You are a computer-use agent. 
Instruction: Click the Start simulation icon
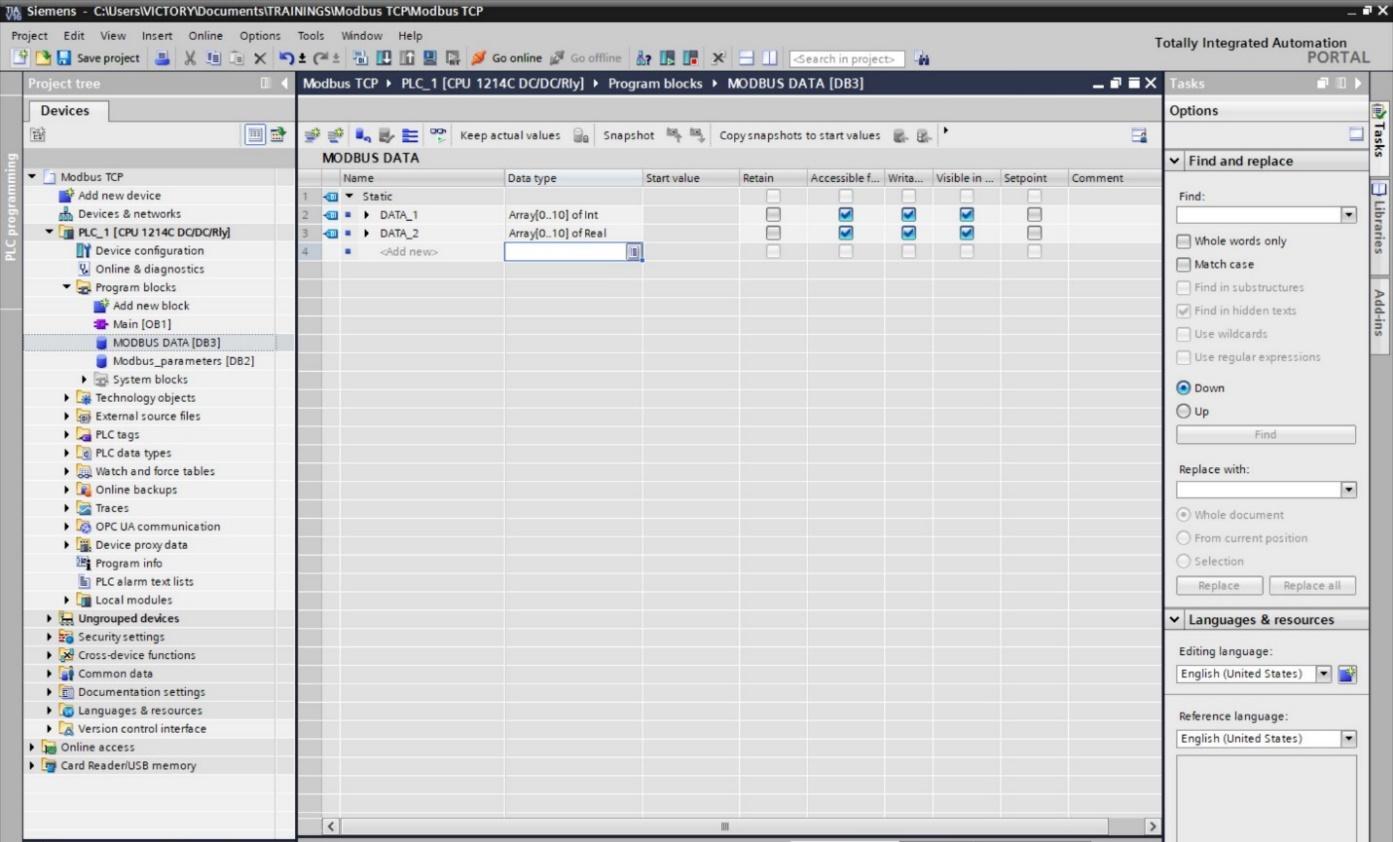428,58
